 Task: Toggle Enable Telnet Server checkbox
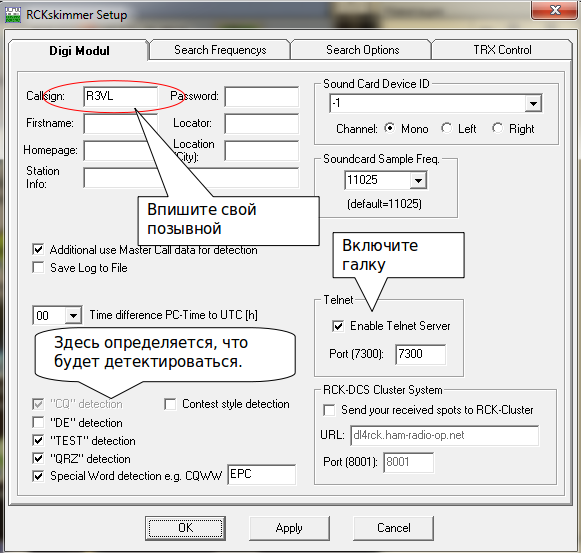point(338,326)
